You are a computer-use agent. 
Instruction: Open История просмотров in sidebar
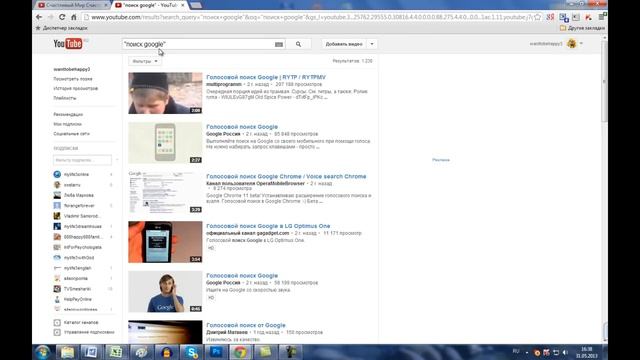[x=76, y=89]
